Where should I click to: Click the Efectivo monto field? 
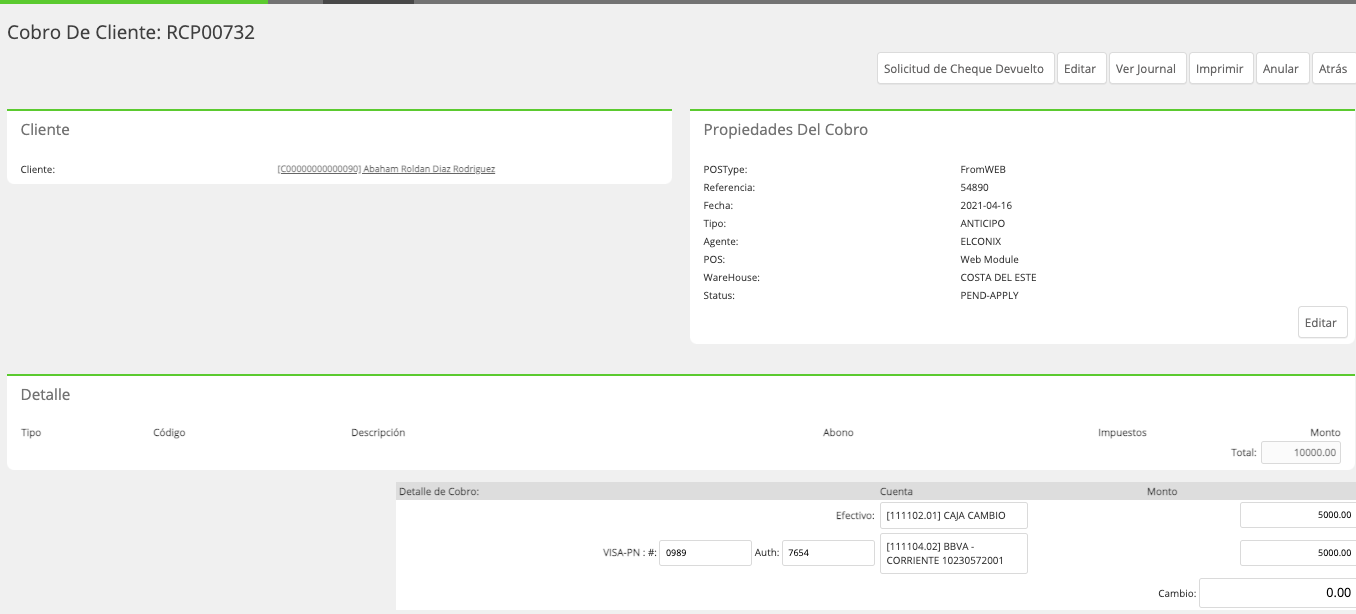pos(1298,516)
